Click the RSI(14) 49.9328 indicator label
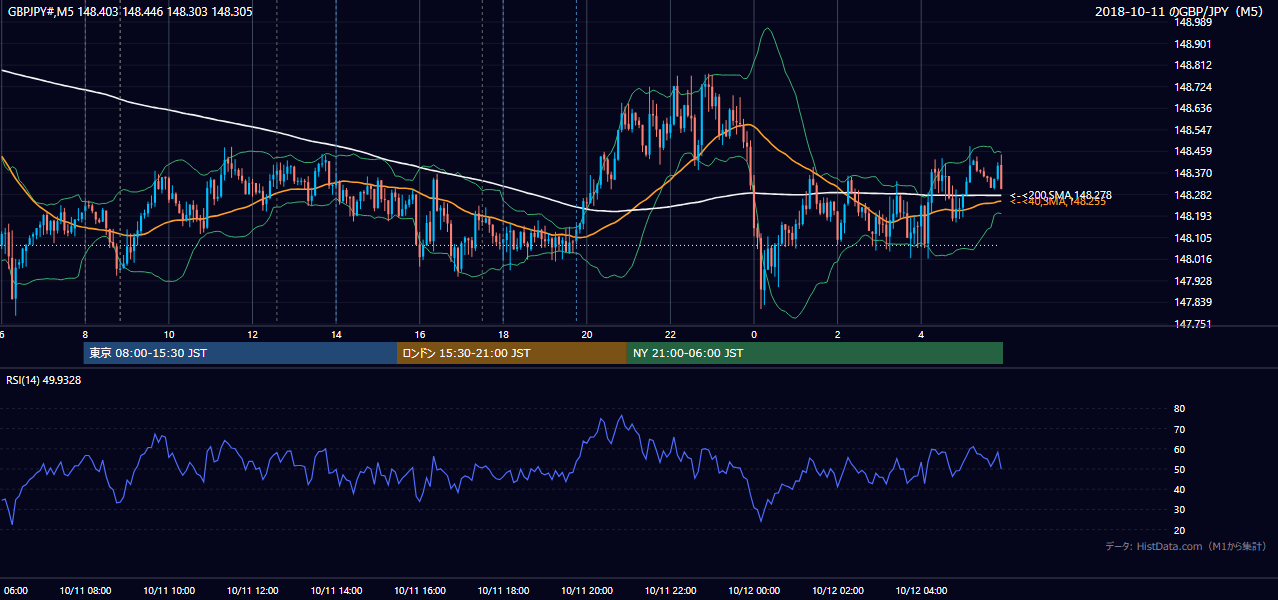This screenshot has width=1278, height=600. (x=44, y=380)
